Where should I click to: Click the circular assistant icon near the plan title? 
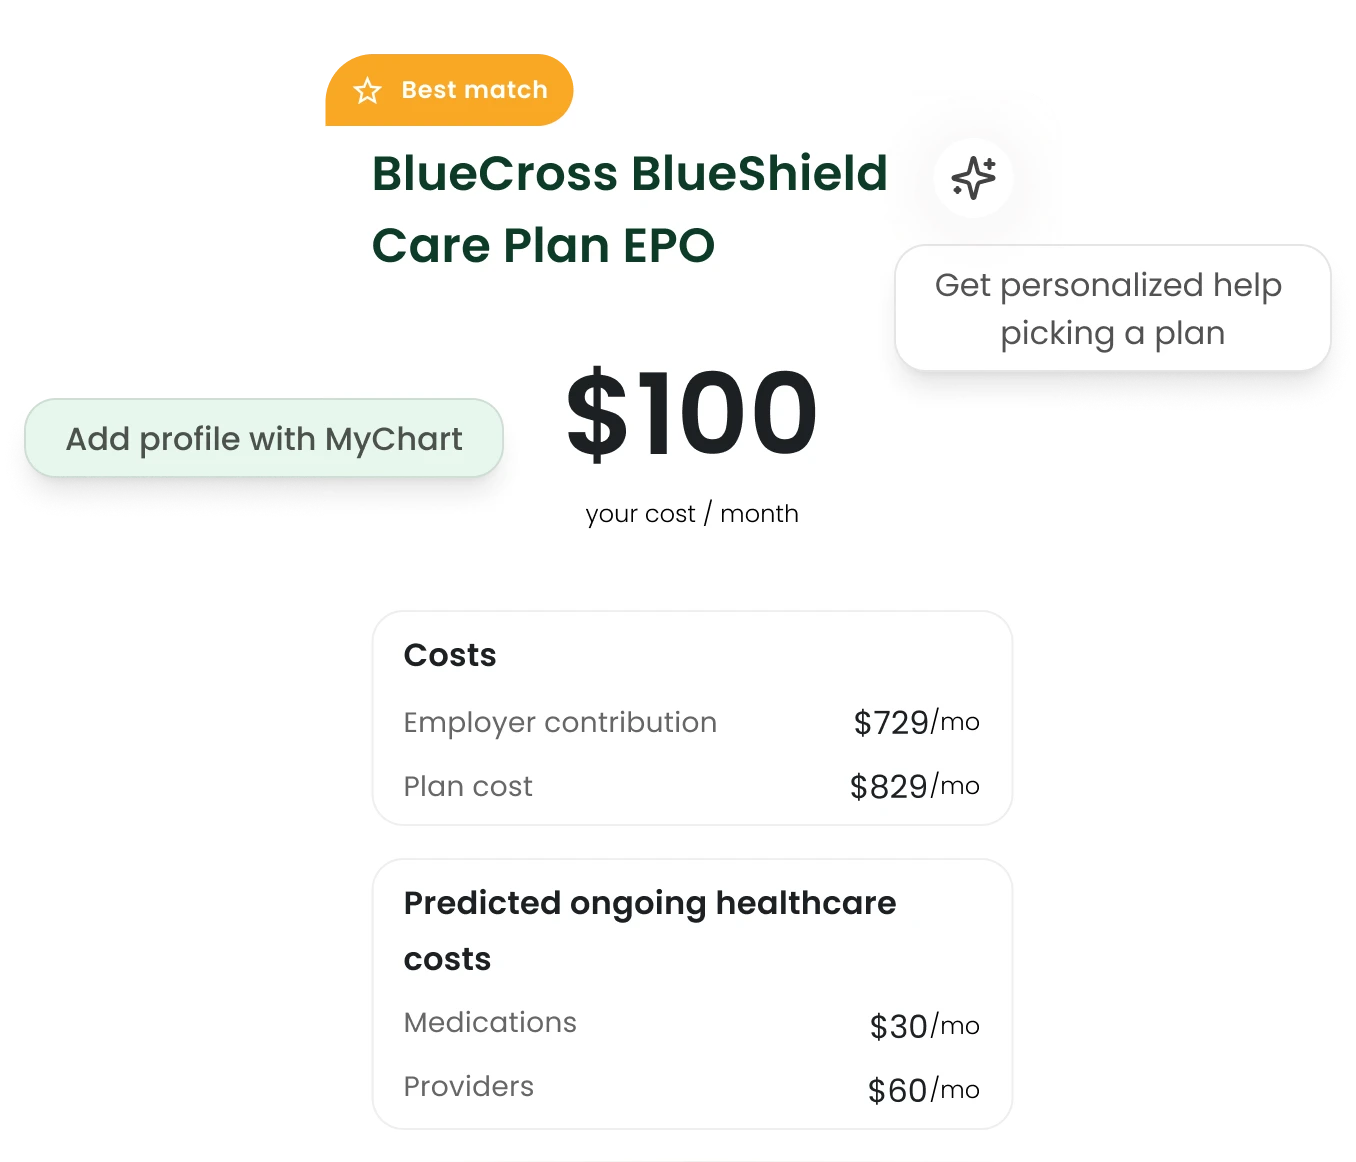[x=972, y=178]
